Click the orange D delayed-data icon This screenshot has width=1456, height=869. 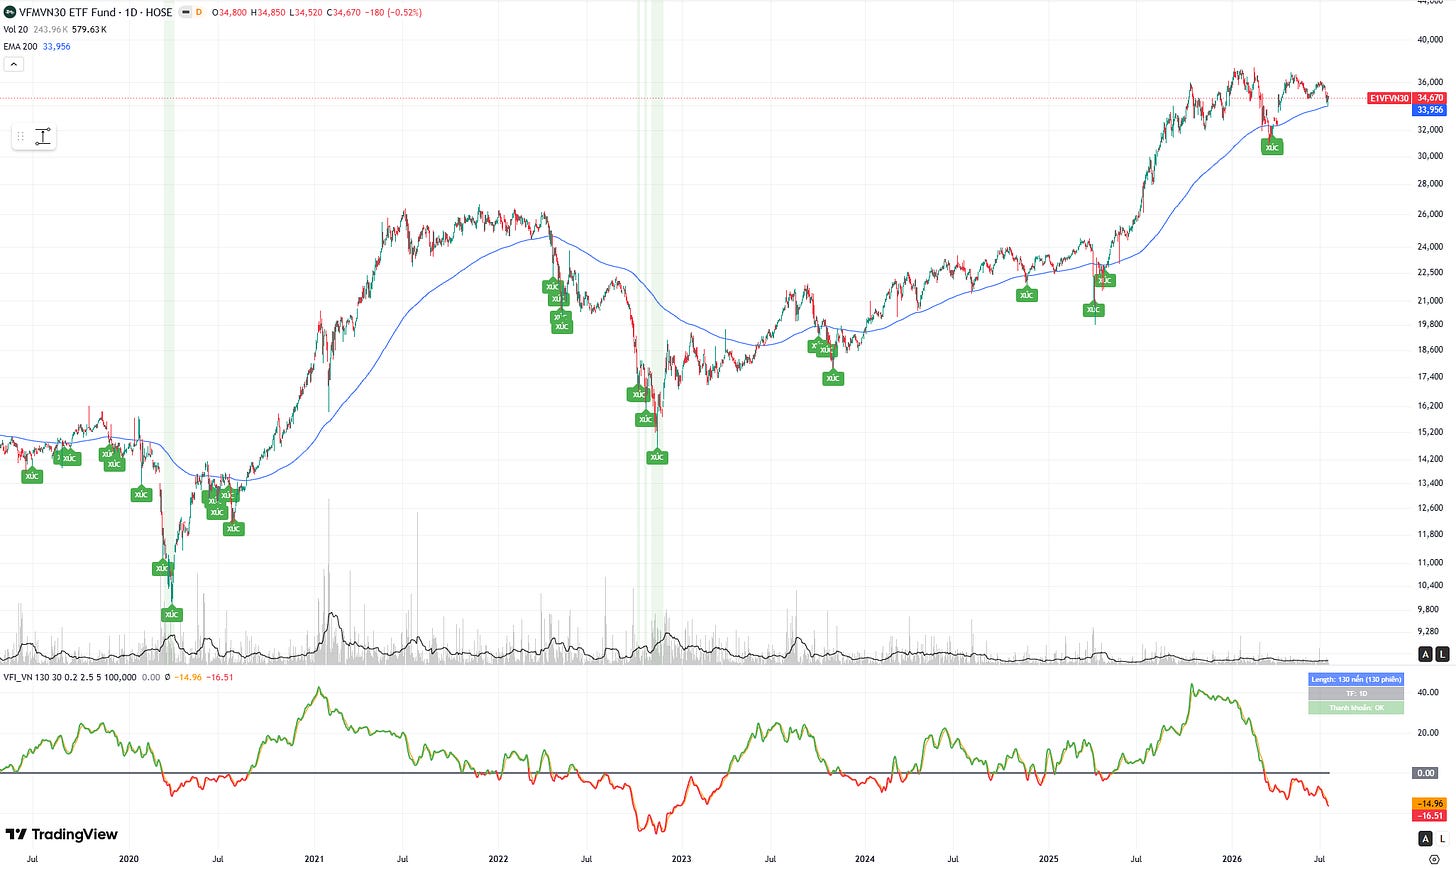(x=199, y=12)
